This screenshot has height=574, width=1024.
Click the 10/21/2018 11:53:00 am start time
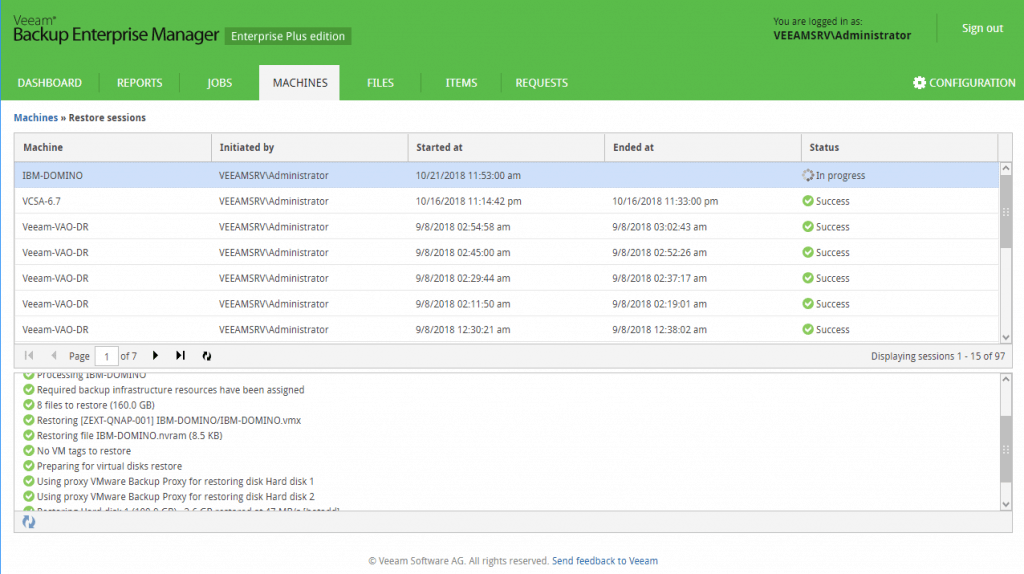coord(468,175)
